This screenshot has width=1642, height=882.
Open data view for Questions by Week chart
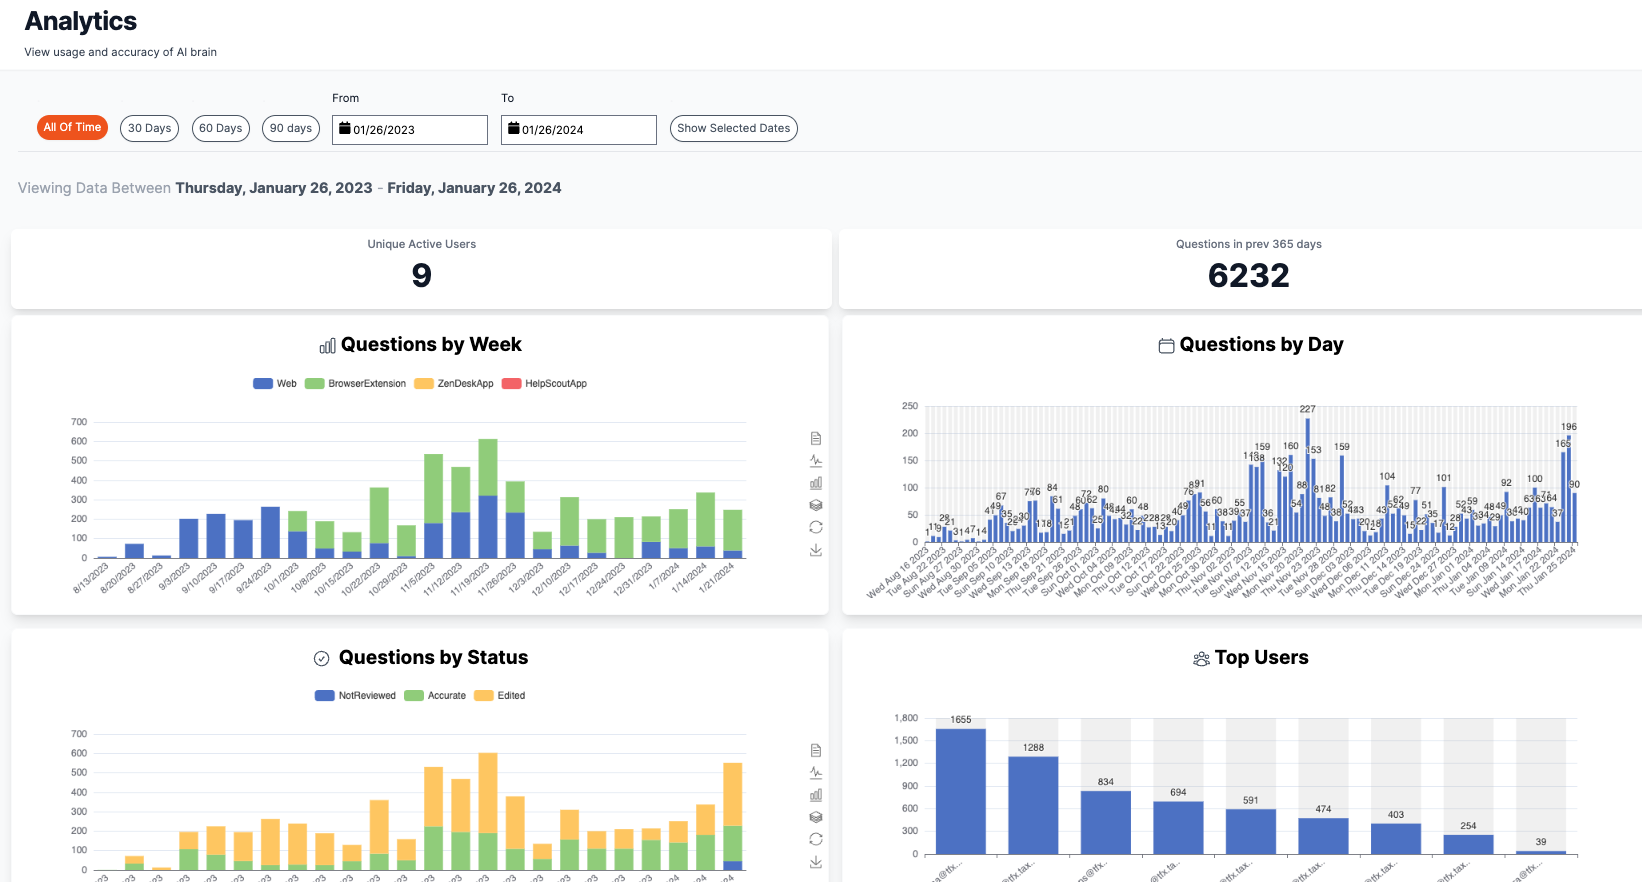pos(816,438)
